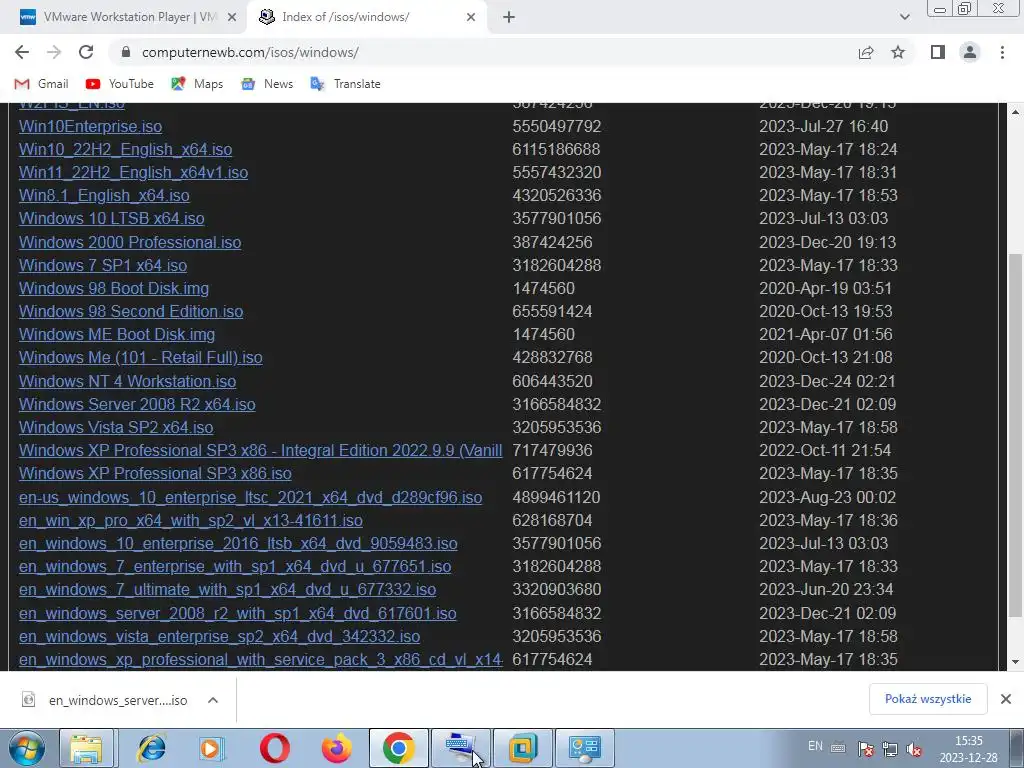Download en-us_windows_10_enterprise_ltsc_2021 iso
Image resolution: width=1024 pixels, height=768 pixels.
pos(250,497)
